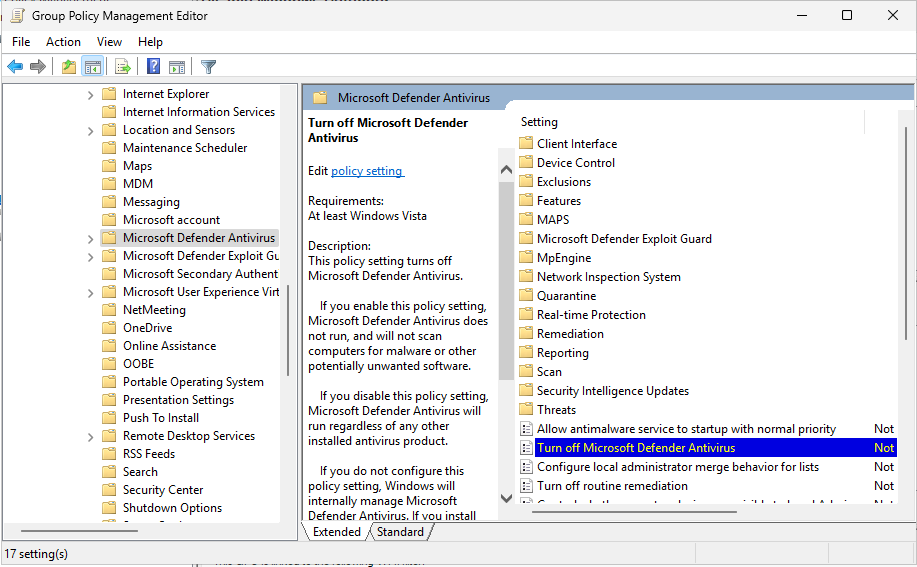
Task: Click description pane scroll down arrow
Action: tap(506, 498)
